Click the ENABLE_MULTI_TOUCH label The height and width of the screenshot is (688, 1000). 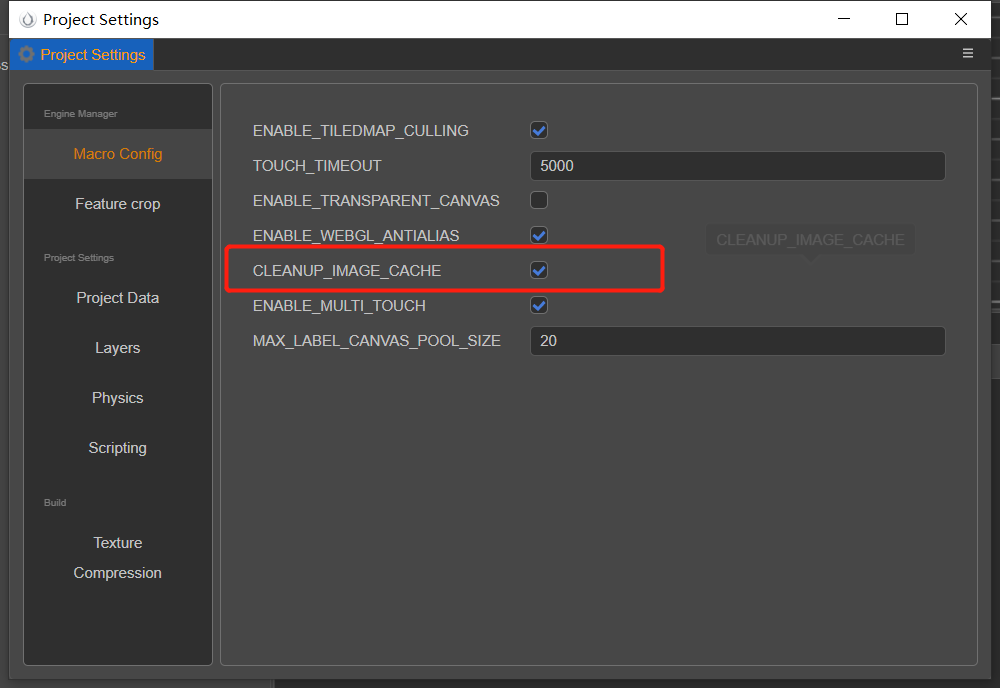coord(339,305)
